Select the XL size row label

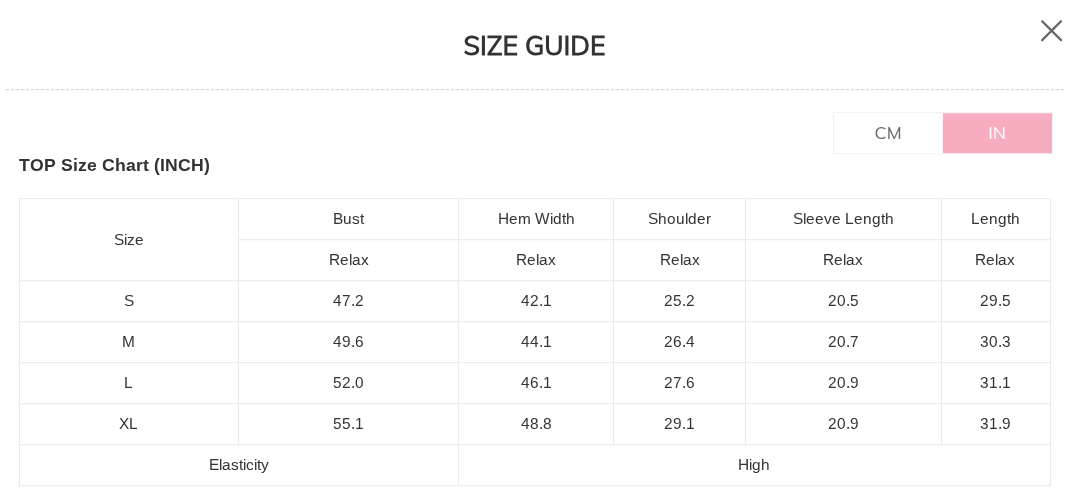coord(129,424)
